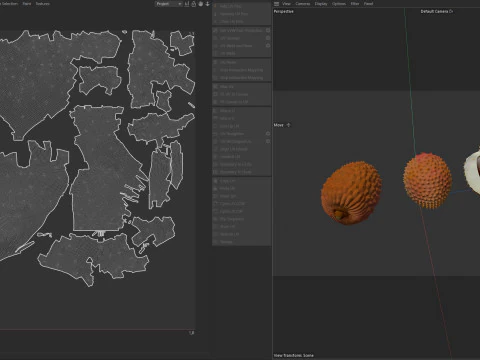Open the Panel menu of the viewport
The image size is (480, 360).
click(x=368, y=4)
